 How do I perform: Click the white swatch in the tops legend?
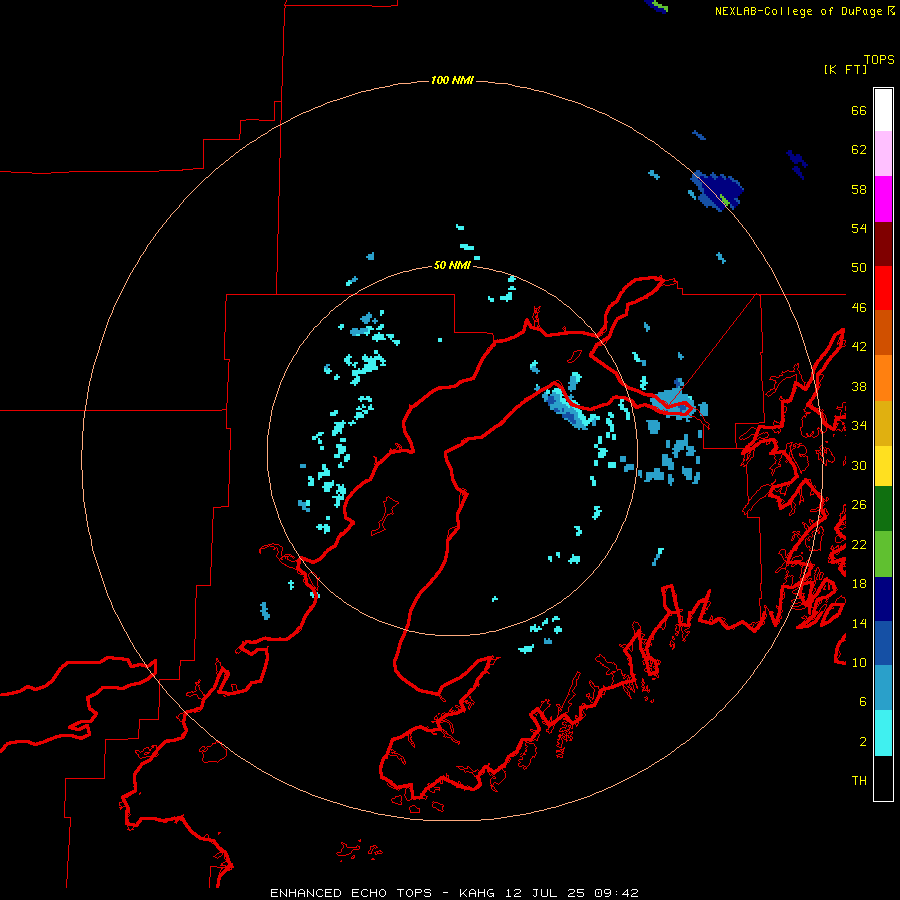(x=883, y=110)
